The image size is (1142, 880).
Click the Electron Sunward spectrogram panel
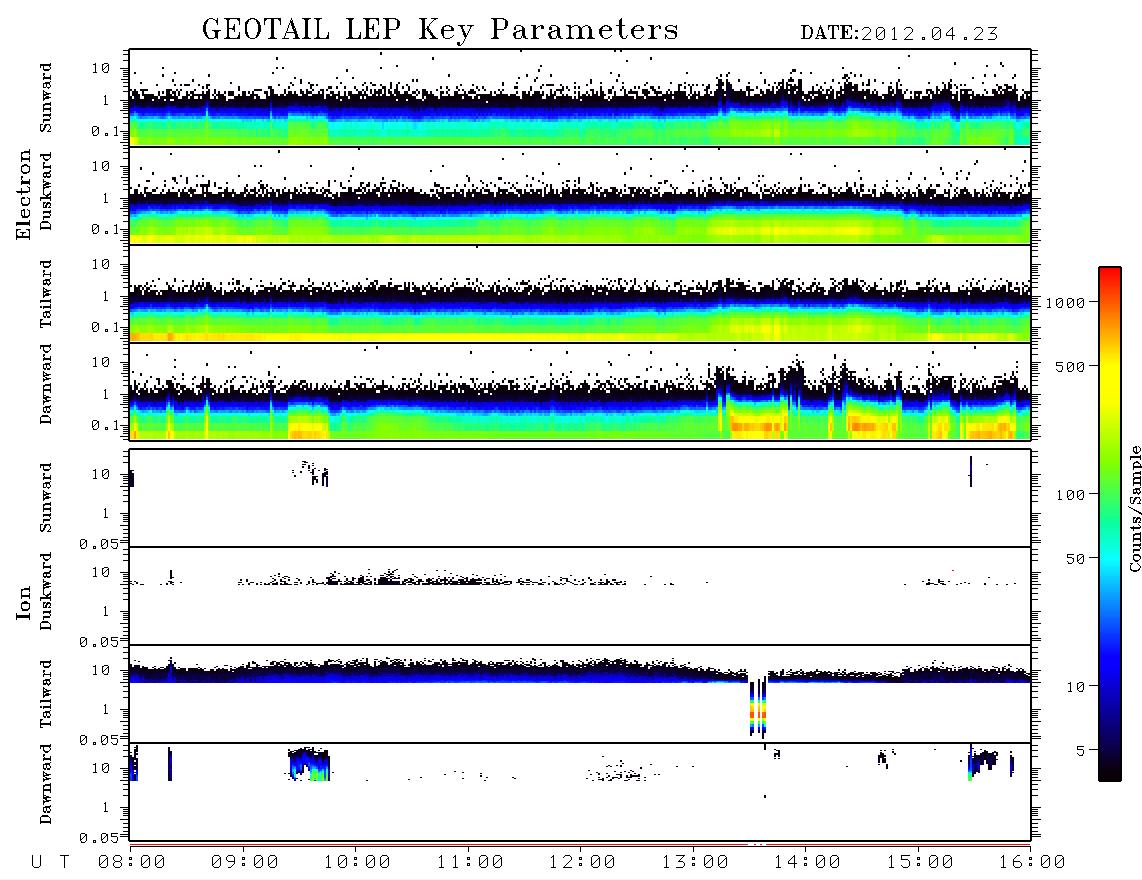click(580, 98)
